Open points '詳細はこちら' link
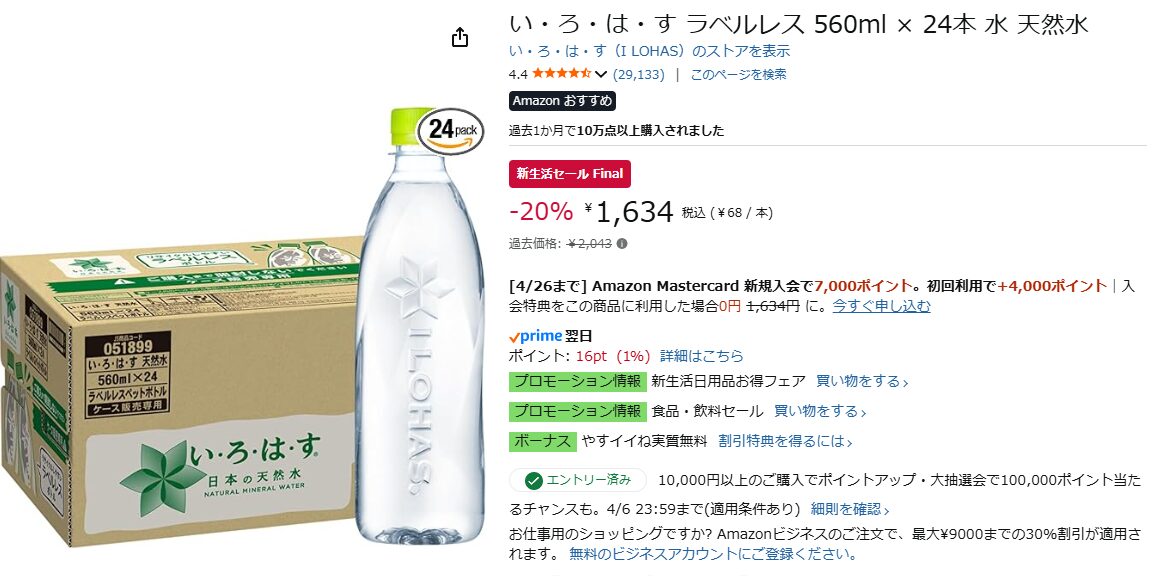Screen dimensions: 1168x576 click(x=701, y=356)
